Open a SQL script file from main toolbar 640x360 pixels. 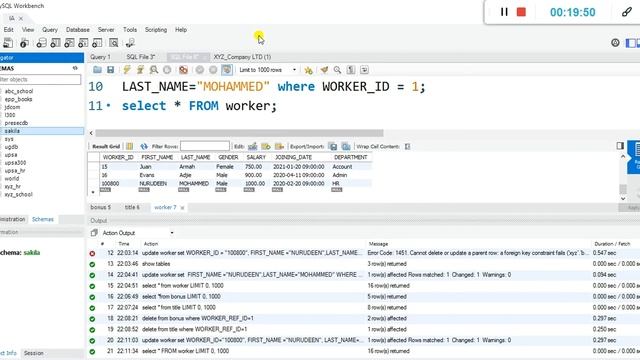click(x=8, y=43)
